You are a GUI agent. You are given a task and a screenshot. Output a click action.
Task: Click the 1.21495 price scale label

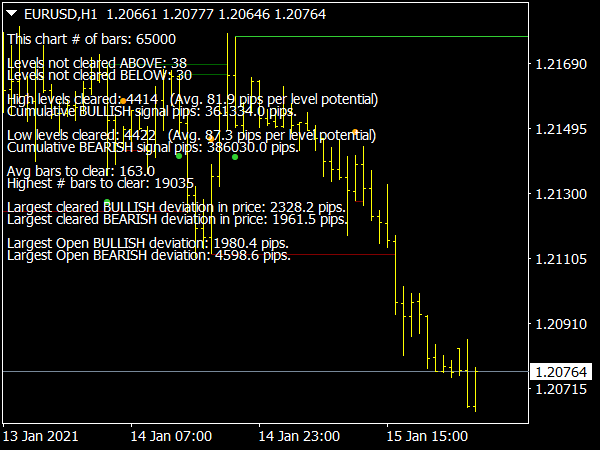tap(561, 129)
